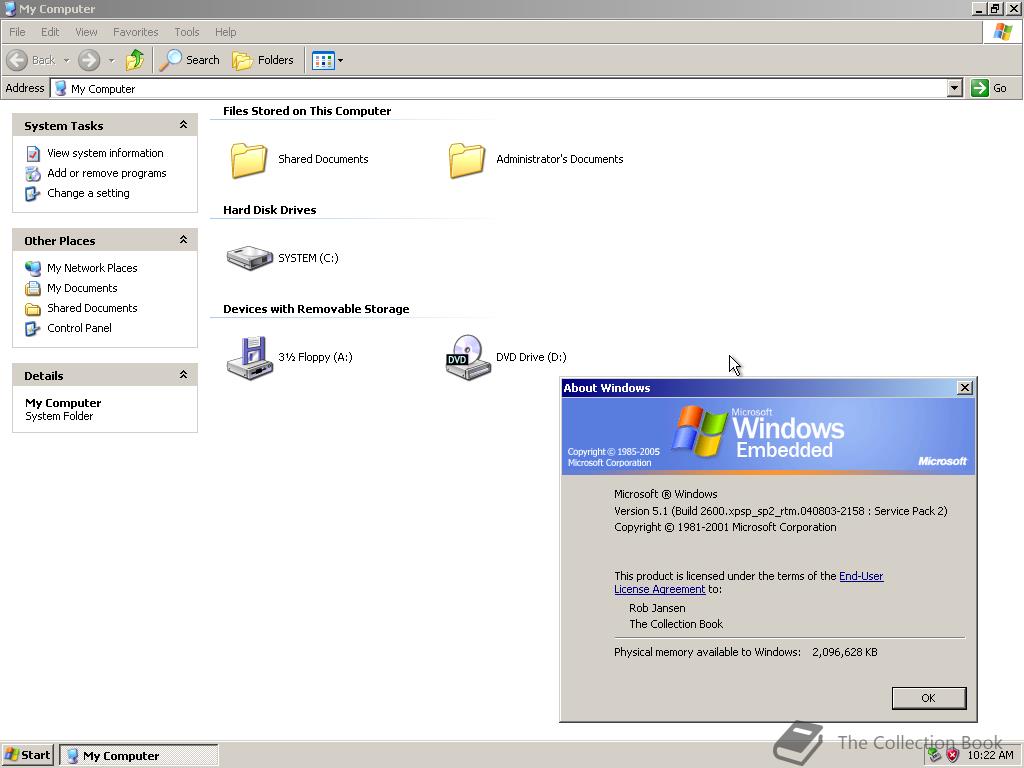Click the Control Panel sidebar icon

tap(33, 328)
